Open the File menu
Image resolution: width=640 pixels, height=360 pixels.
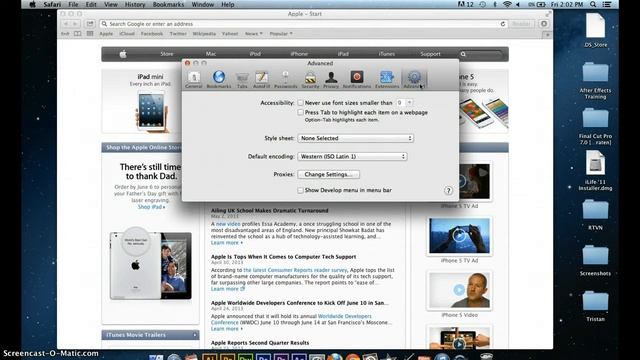pos(73,4)
